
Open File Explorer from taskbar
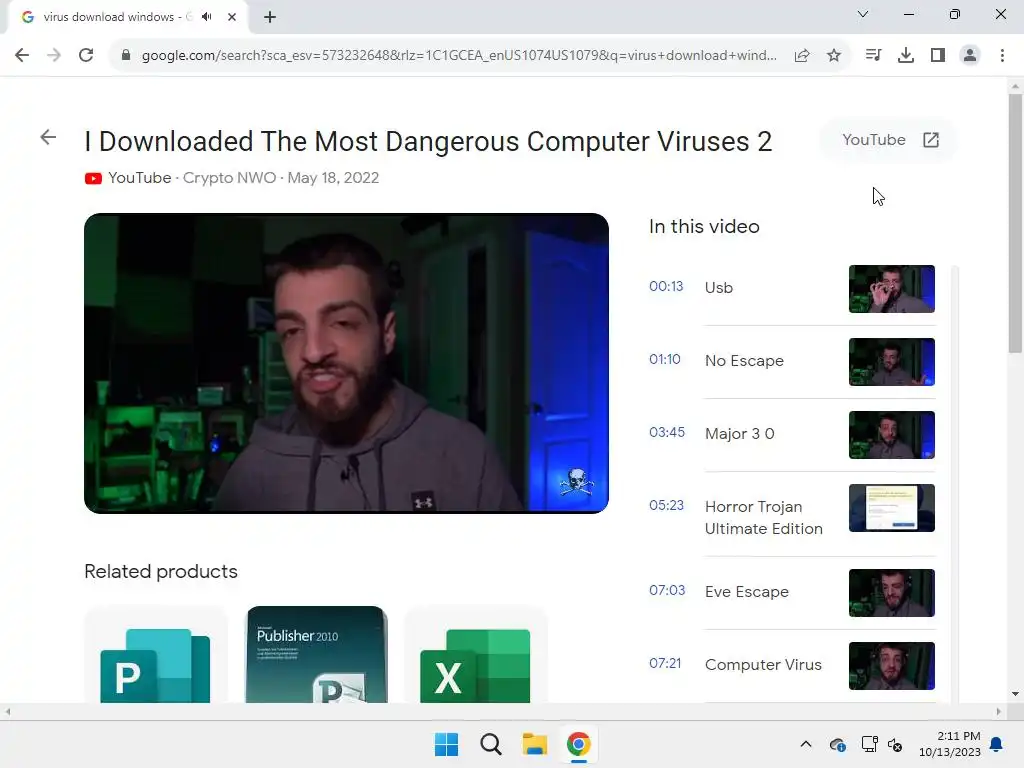[x=534, y=744]
